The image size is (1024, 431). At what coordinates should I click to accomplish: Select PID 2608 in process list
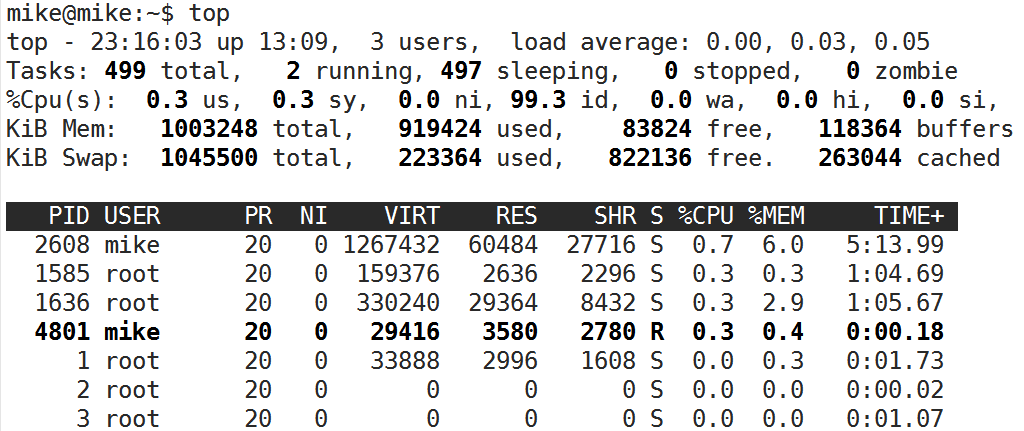[62, 245]
